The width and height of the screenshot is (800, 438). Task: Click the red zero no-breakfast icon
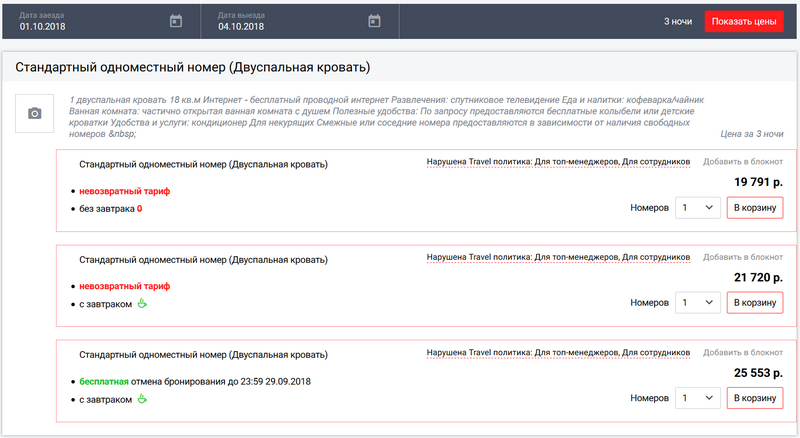140,209
